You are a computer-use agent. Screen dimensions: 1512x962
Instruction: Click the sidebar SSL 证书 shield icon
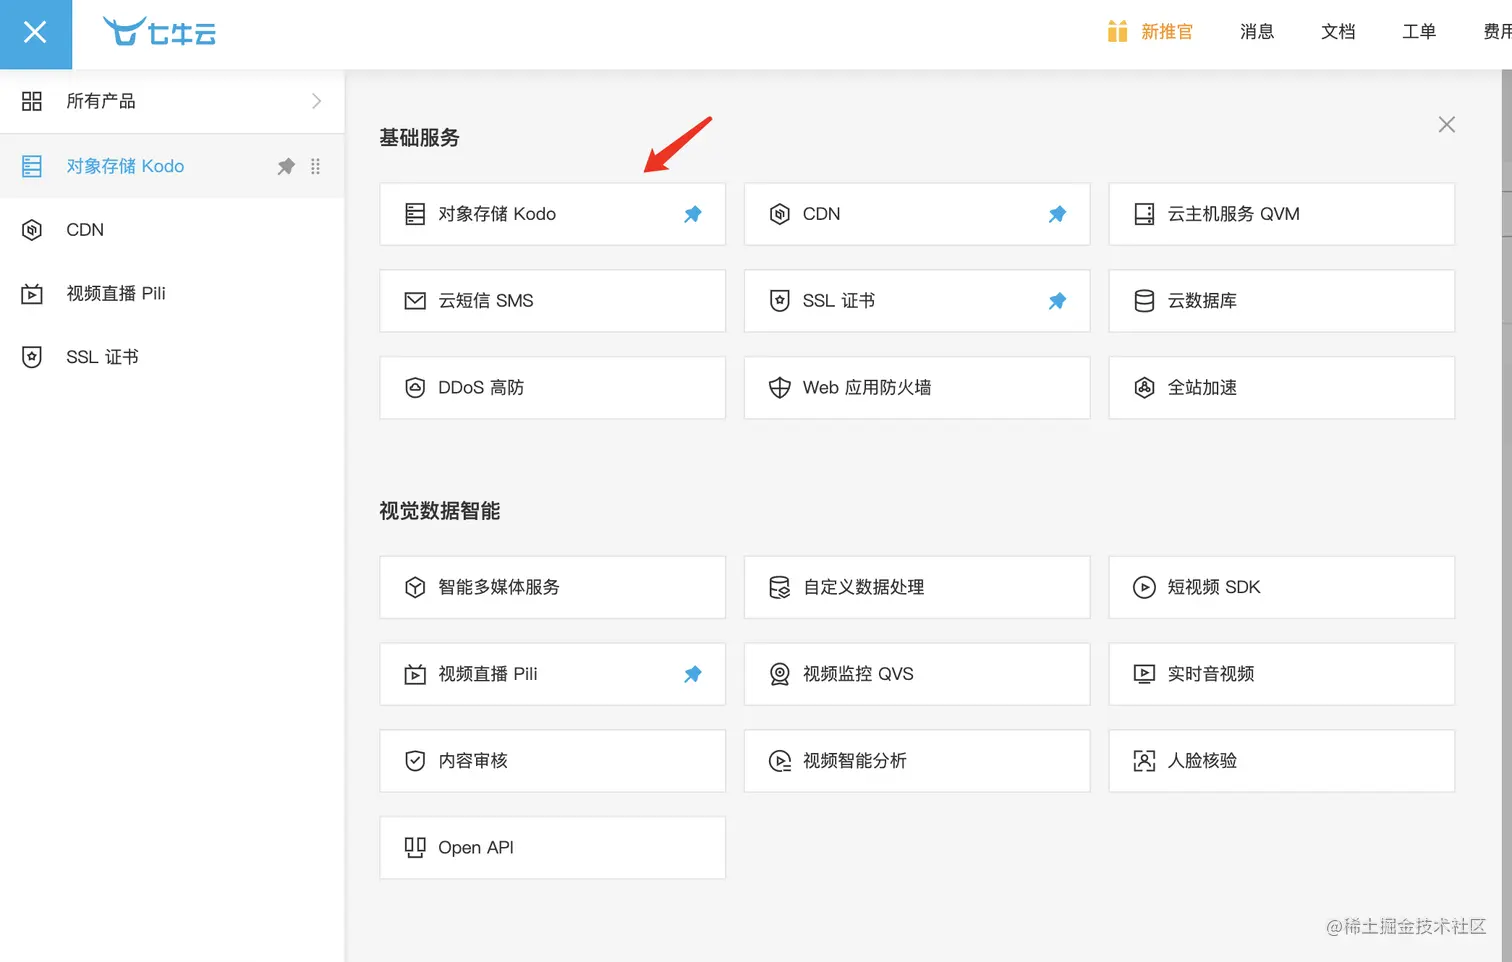(32, 357)
